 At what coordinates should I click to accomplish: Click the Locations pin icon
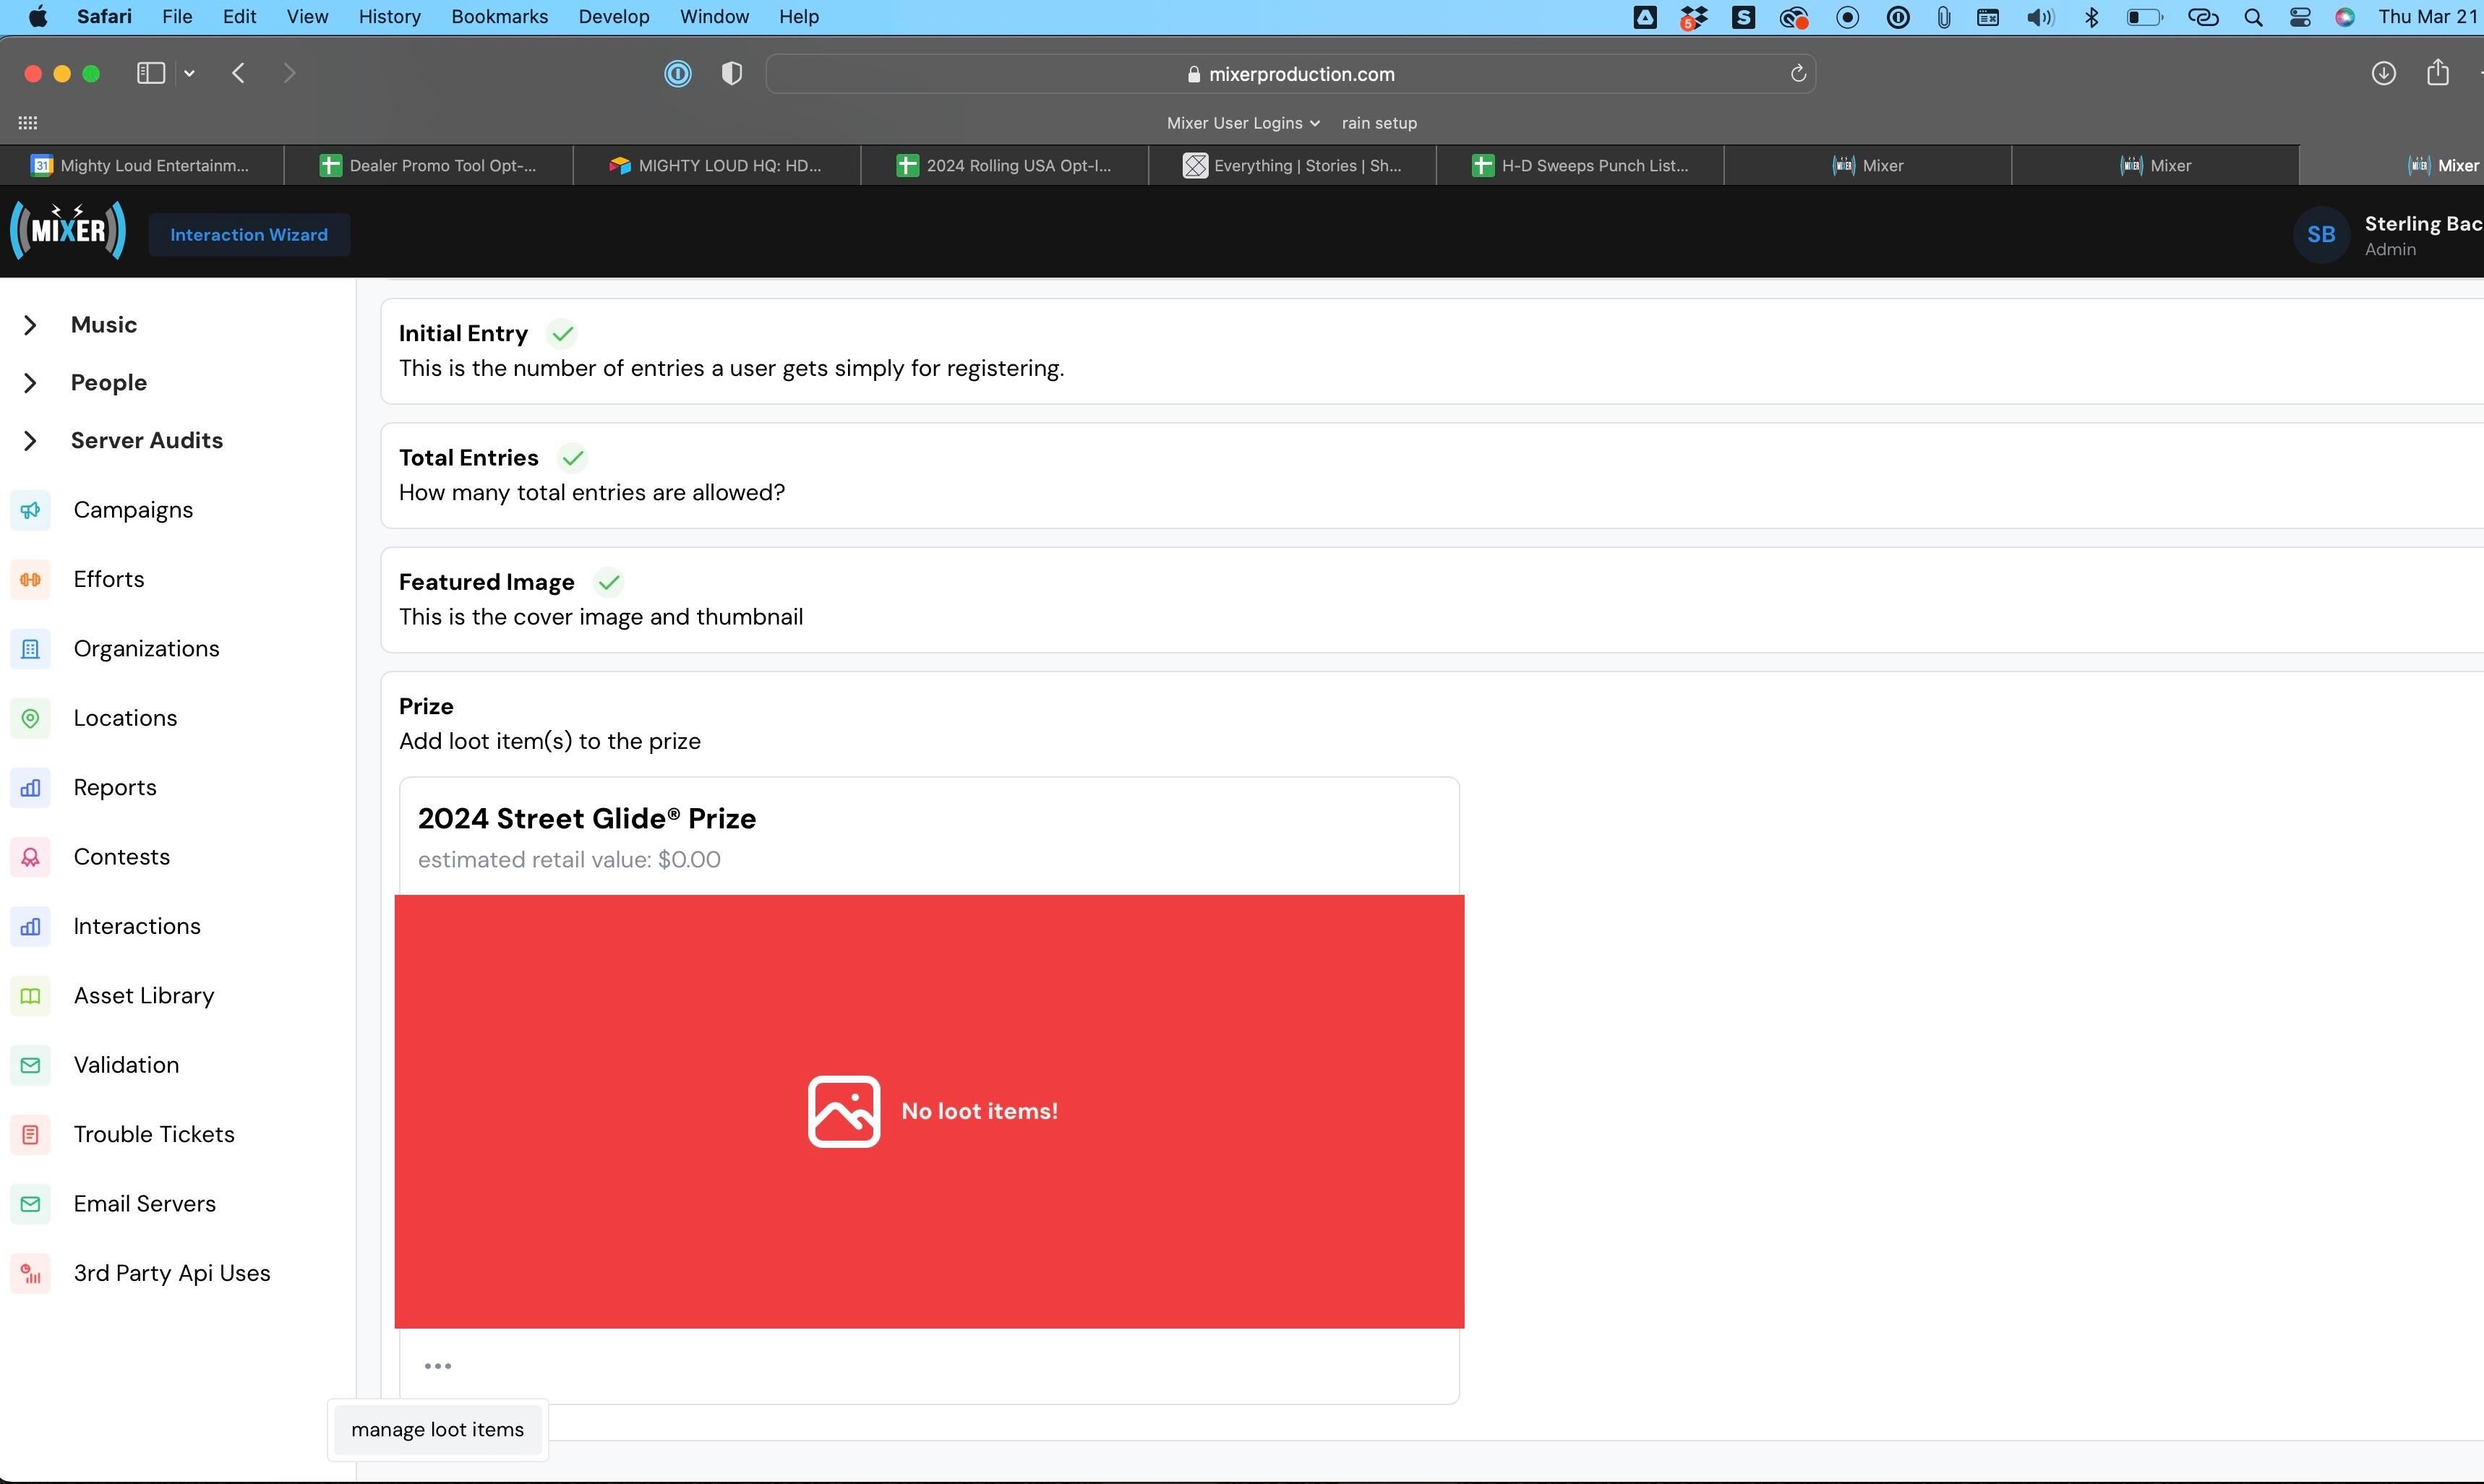(30, 718)
